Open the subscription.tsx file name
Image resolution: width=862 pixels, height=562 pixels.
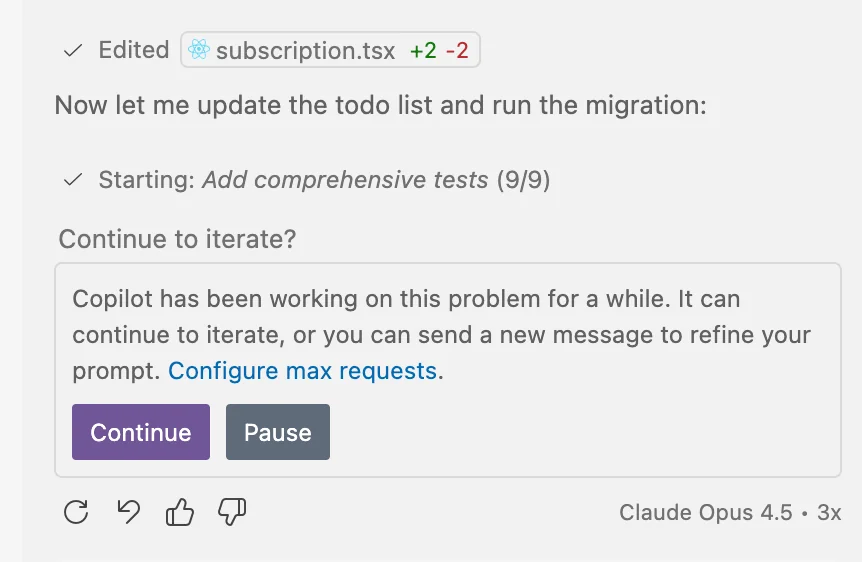point(305,50)
